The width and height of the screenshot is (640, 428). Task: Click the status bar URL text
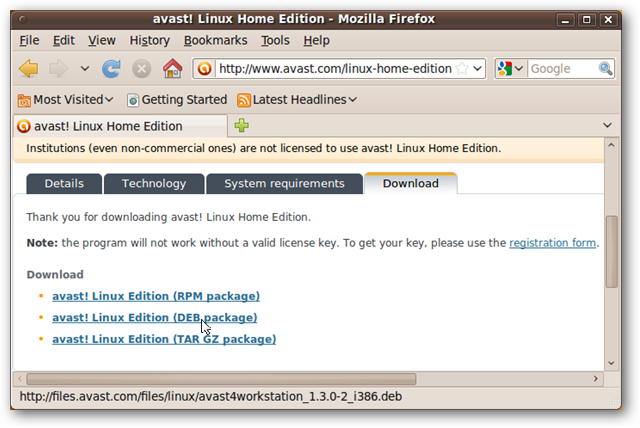coord(211,397)
